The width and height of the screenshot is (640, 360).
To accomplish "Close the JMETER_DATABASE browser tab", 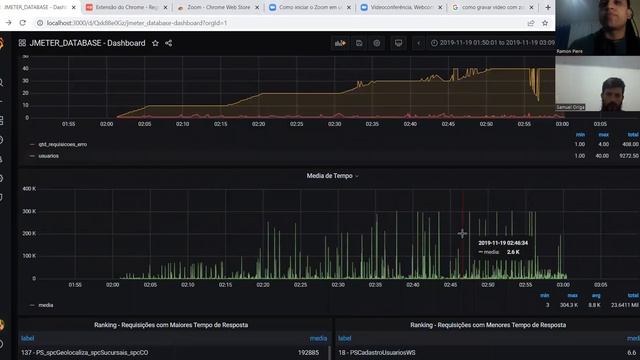I will point(73,7).
